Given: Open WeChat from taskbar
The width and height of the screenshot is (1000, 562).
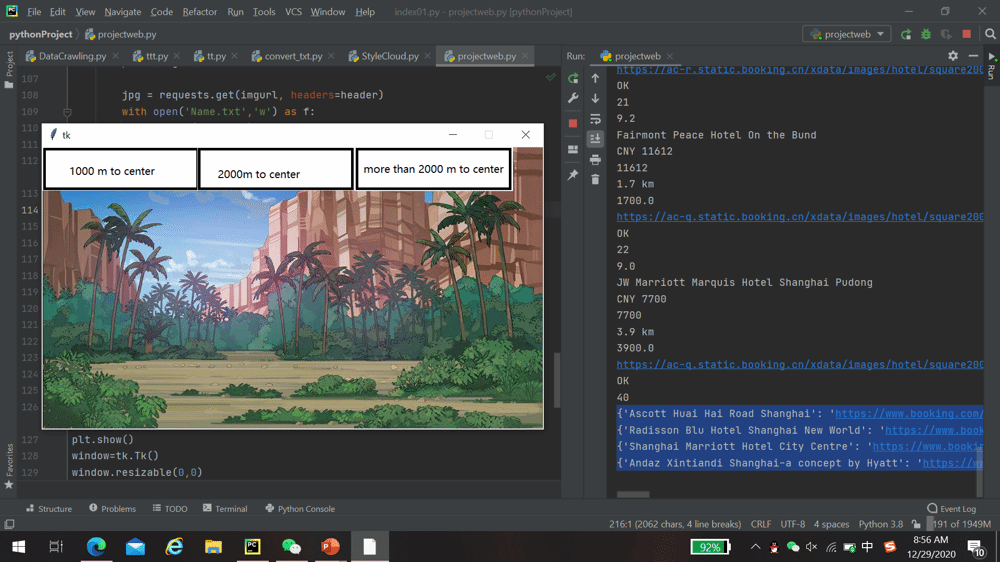Looking at the screenshot, I should pos(291,547).
